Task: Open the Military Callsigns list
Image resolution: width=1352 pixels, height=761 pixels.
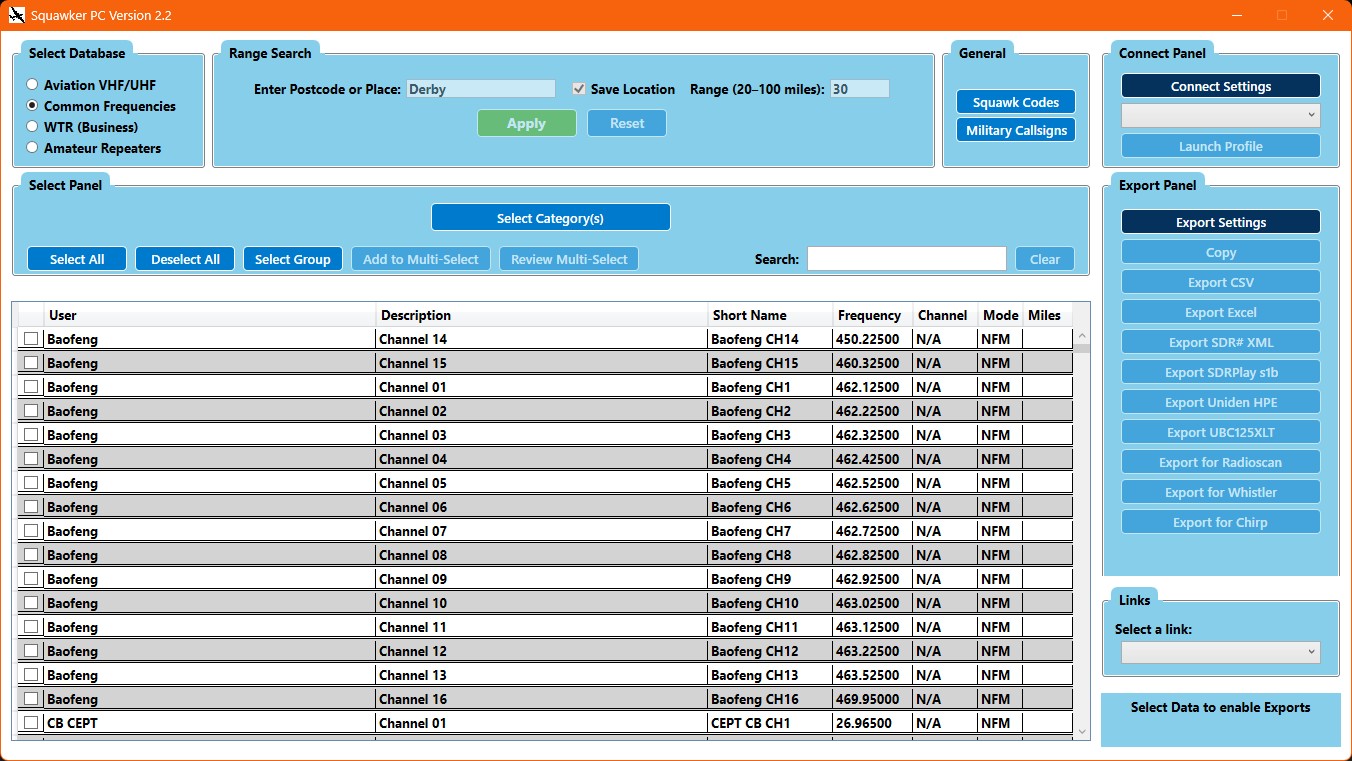Action: (1016, 130)
